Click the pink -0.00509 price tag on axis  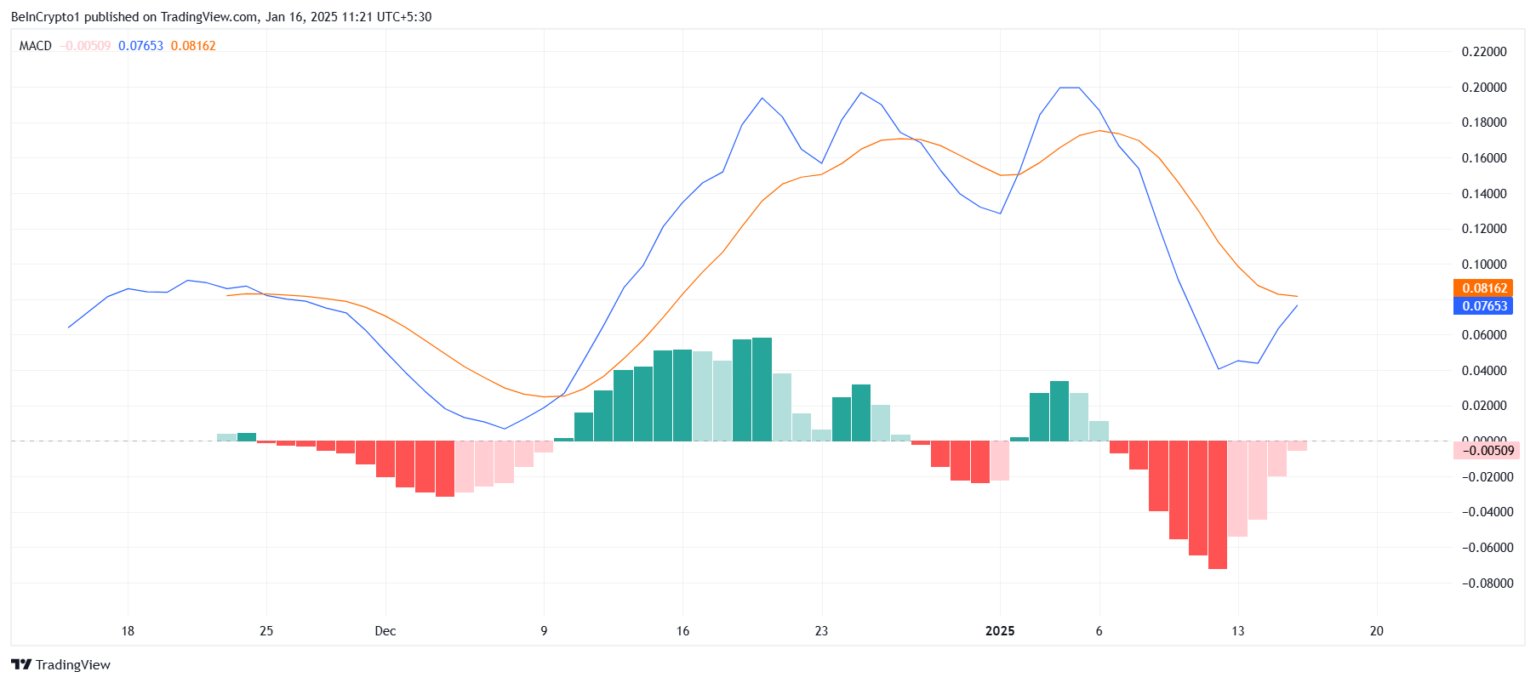point(1485,450)
